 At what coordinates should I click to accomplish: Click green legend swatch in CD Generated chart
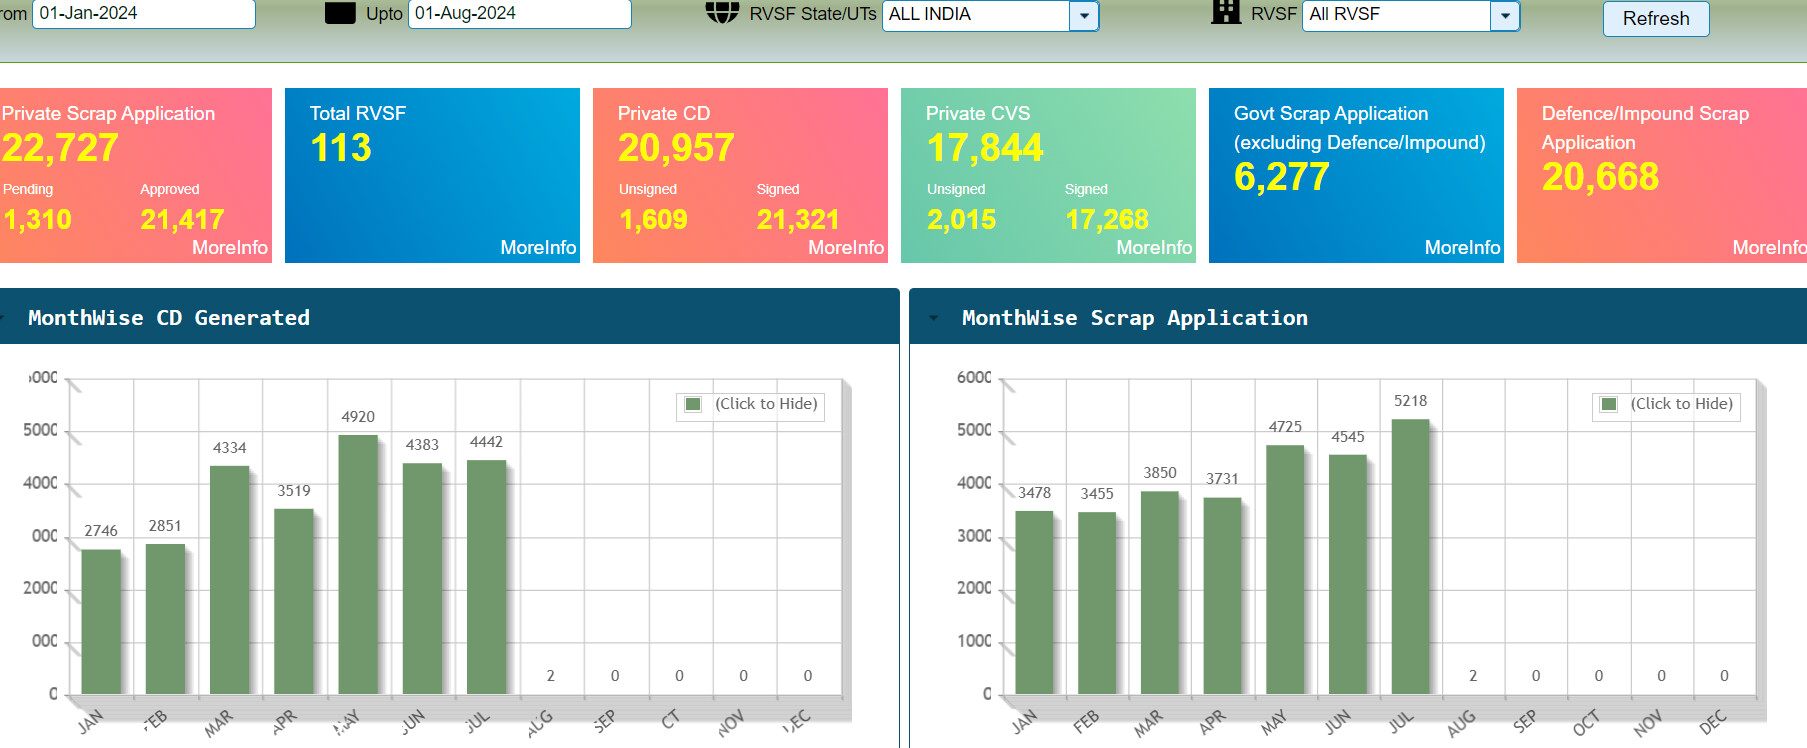[x=692, y=404]
